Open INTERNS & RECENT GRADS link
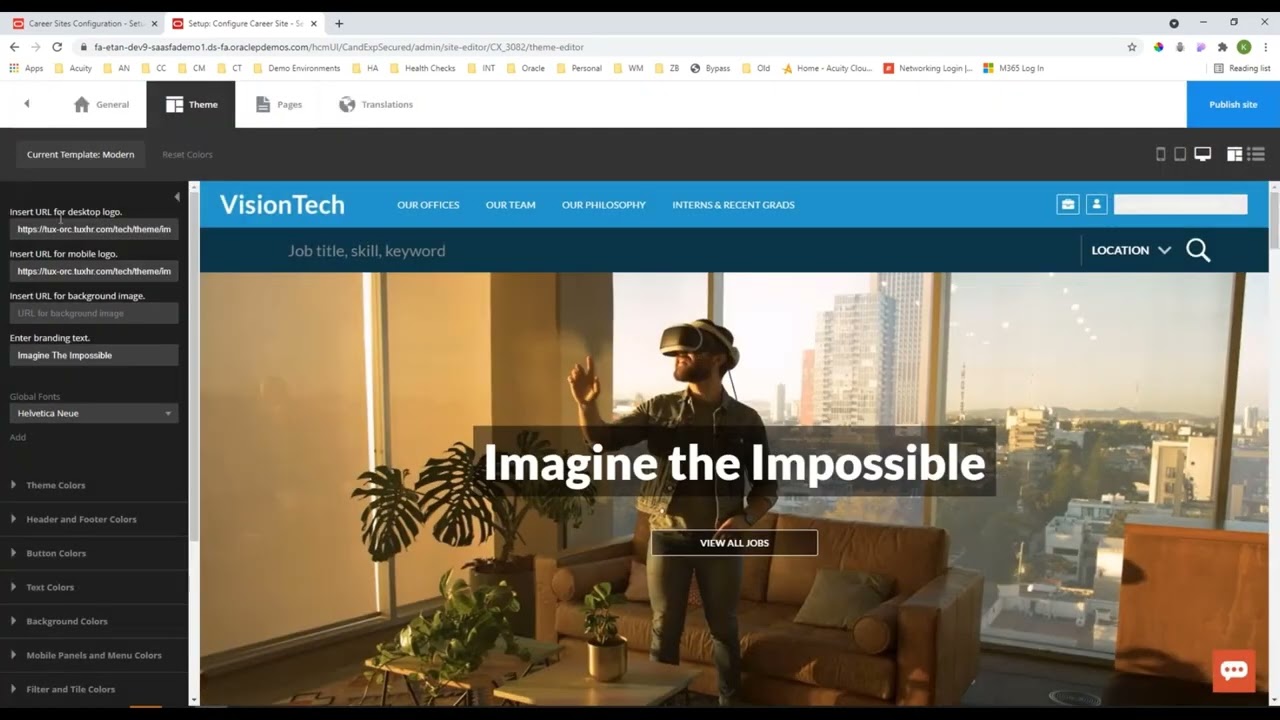The image size is (1280, 720). point(733,204)
